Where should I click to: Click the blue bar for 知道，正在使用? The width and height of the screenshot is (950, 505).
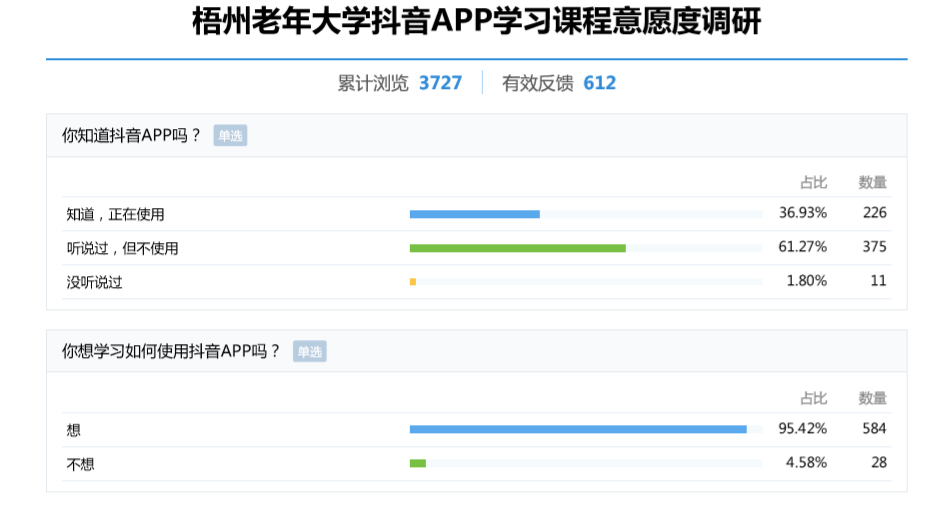(x=474, y=214)
